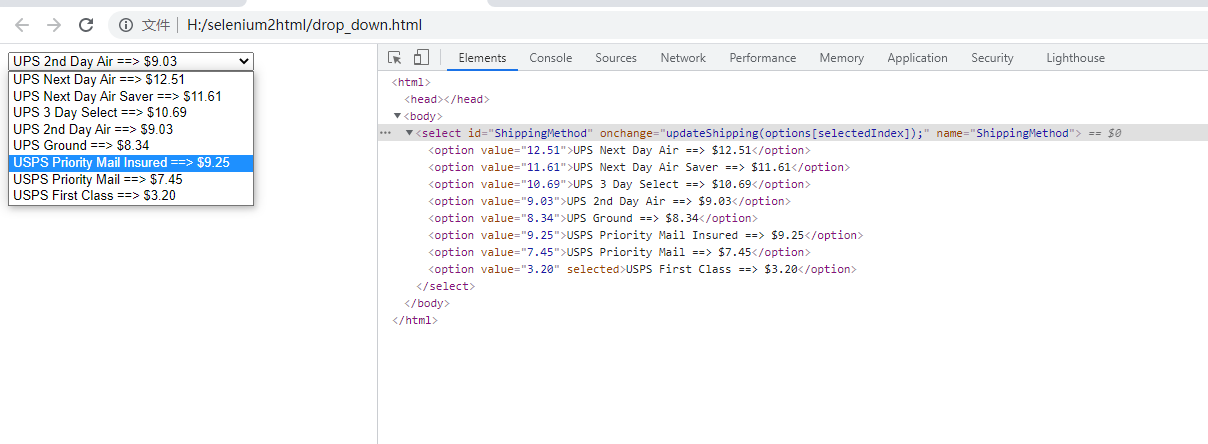Collapse the select ShippingMethod node triangle
1208x444 pixels.
pos(409,133)
